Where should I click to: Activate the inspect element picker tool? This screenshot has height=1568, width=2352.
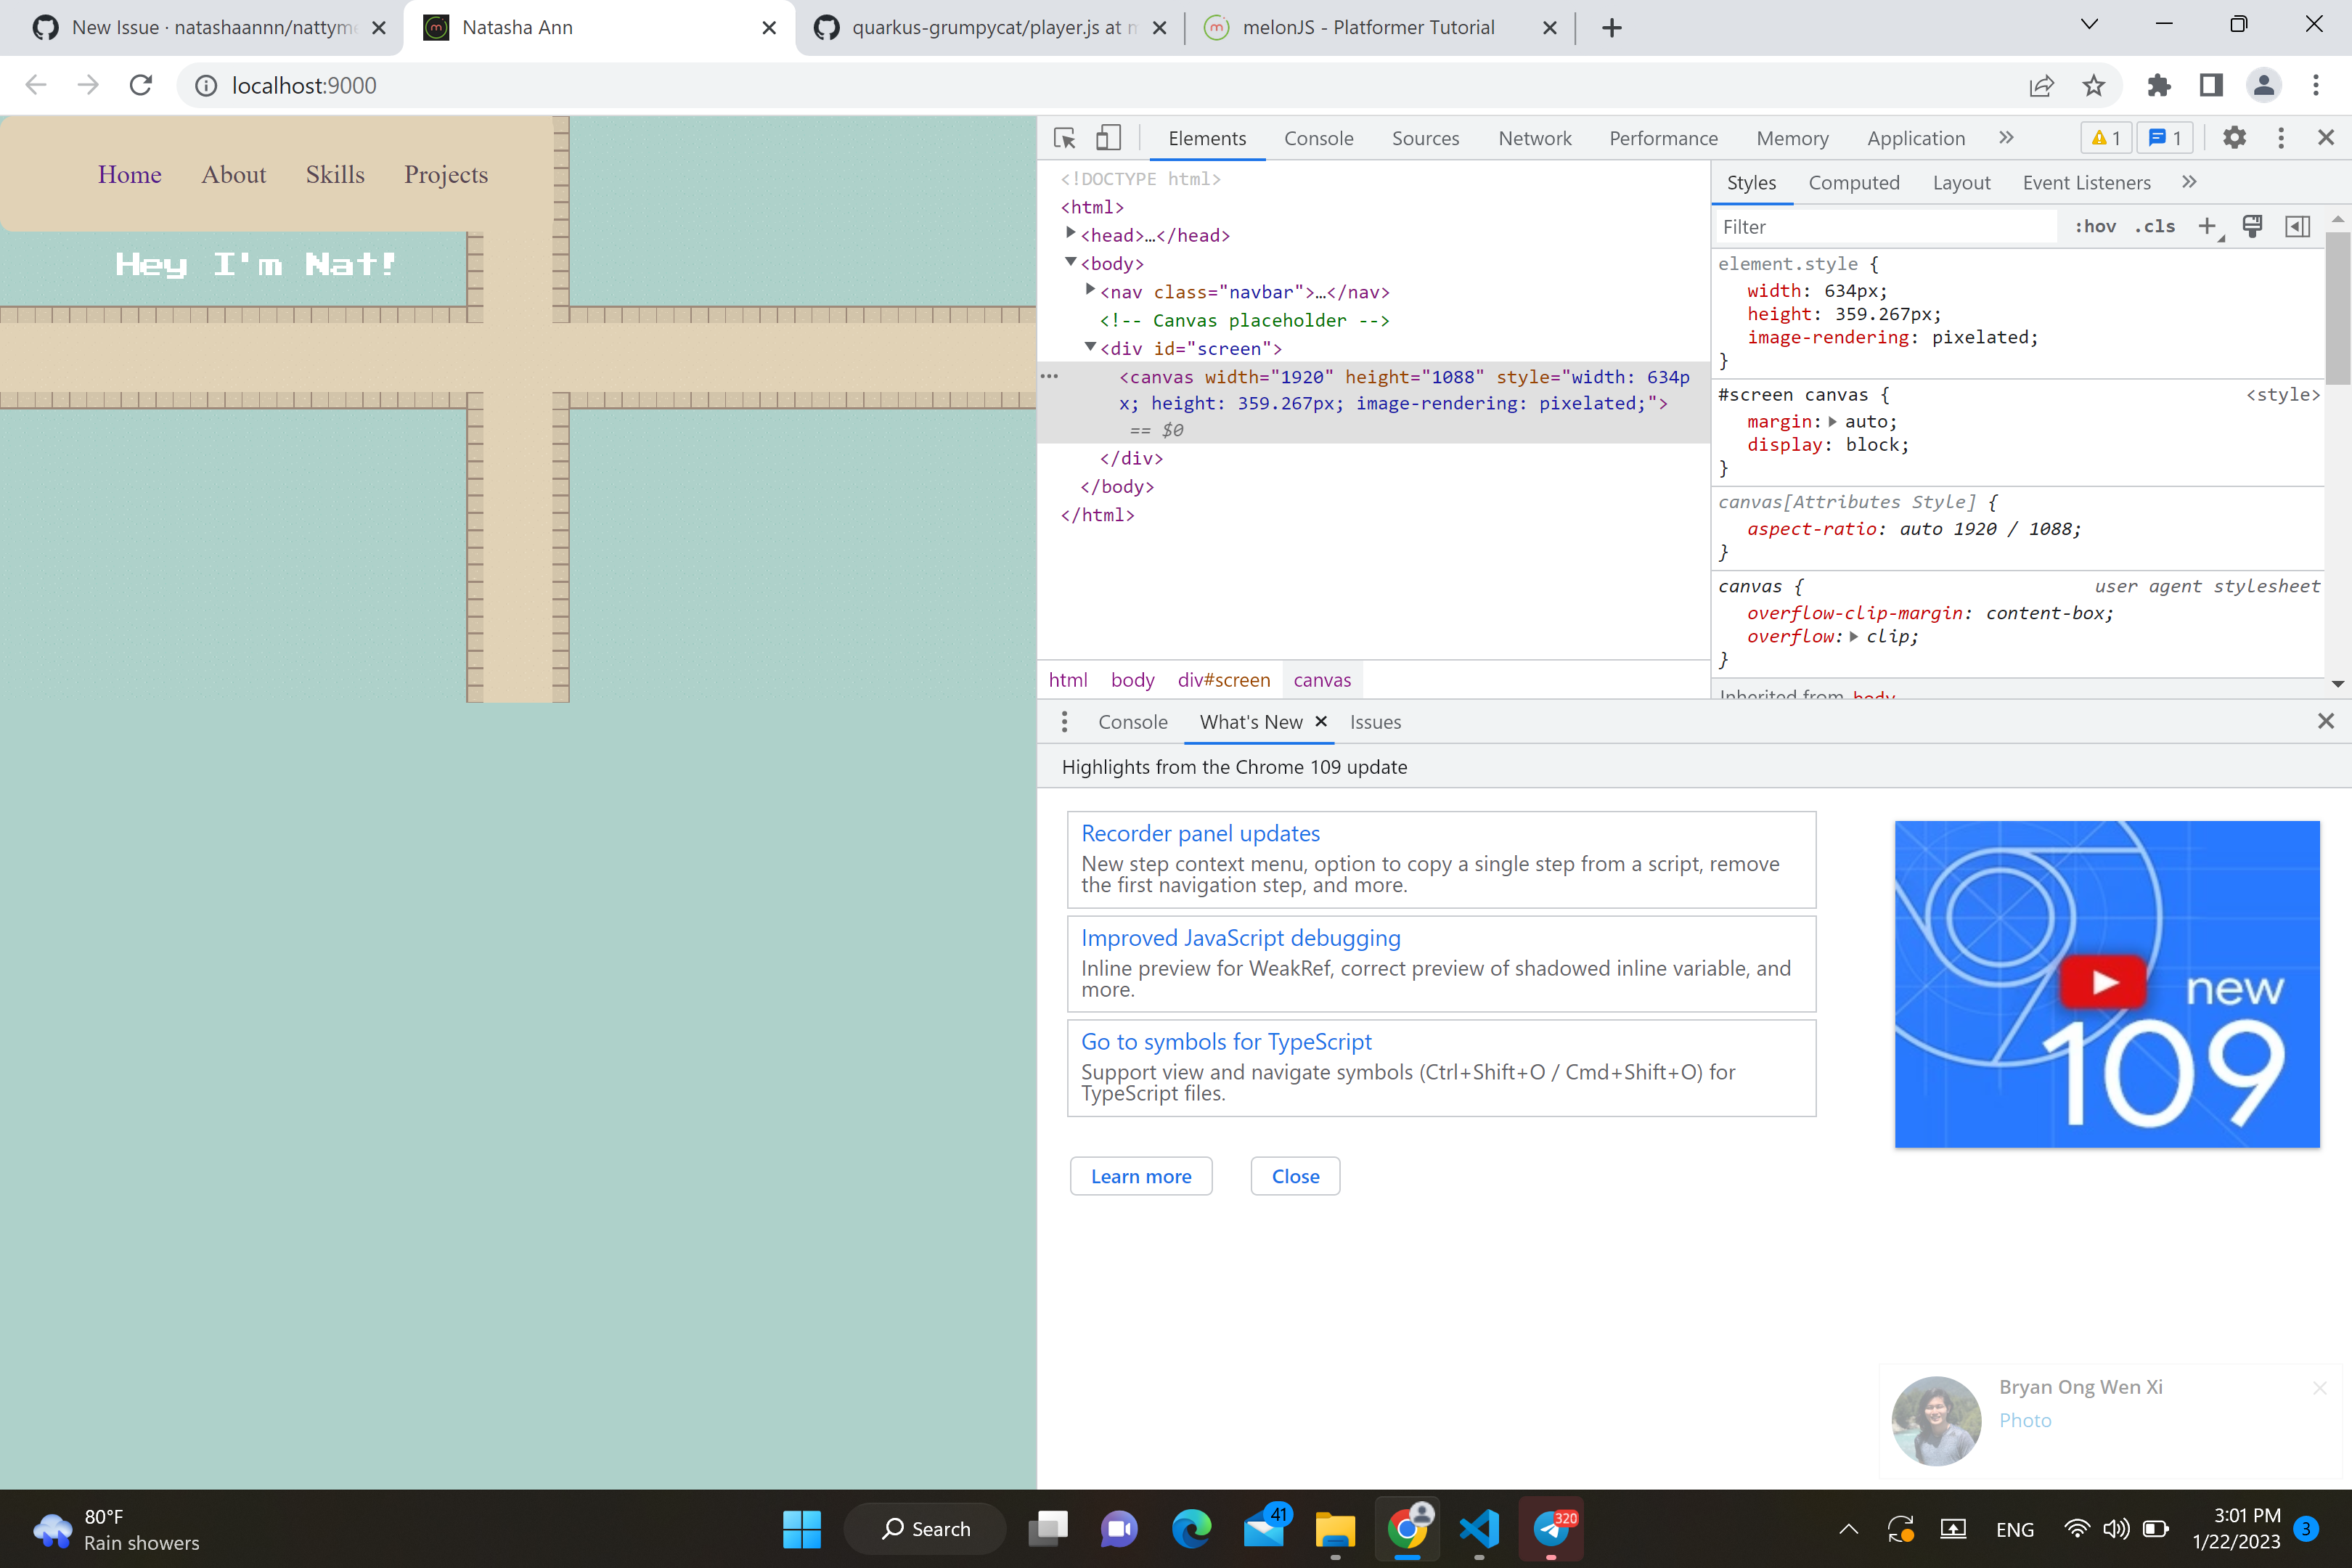(1064, 138)
